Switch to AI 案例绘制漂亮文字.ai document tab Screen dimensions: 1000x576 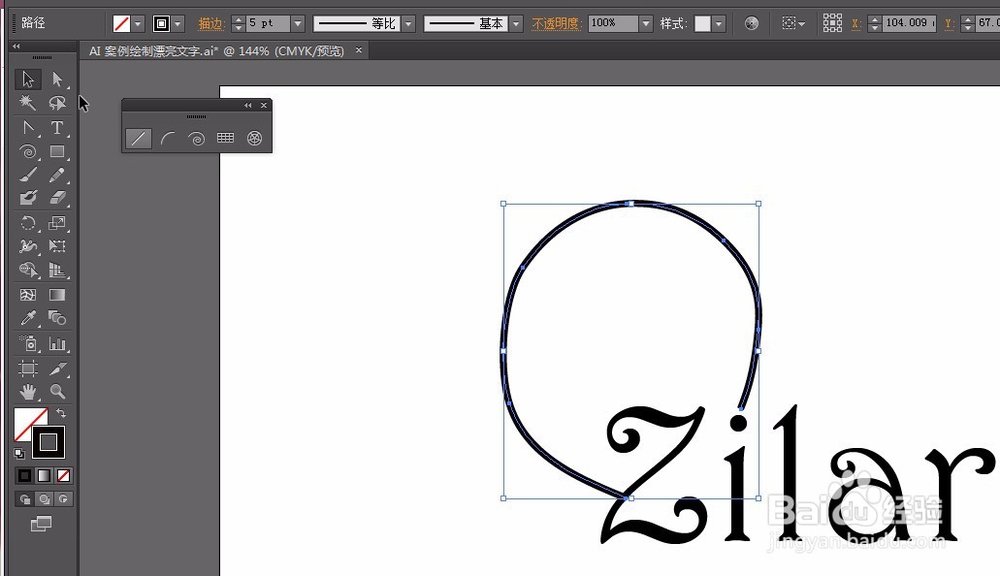coord(217,51)
